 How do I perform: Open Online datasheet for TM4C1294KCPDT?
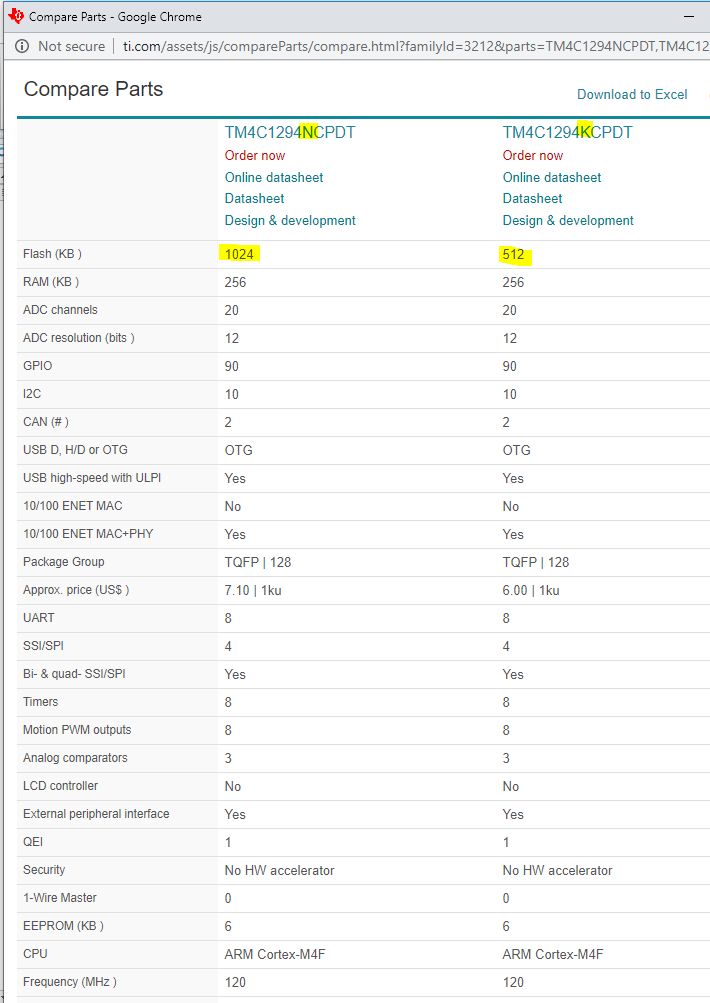(x=551, y=177)
